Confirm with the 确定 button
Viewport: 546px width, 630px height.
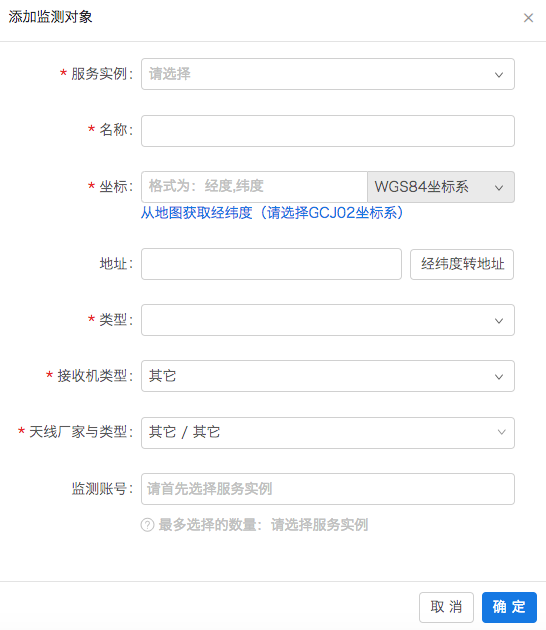tap(509, 607)
